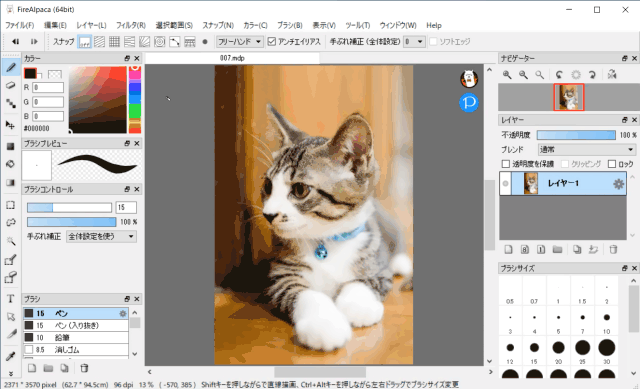Screen dimensions: 640x389
Task: Select the Lasso select tool
Action: point(11,222)
